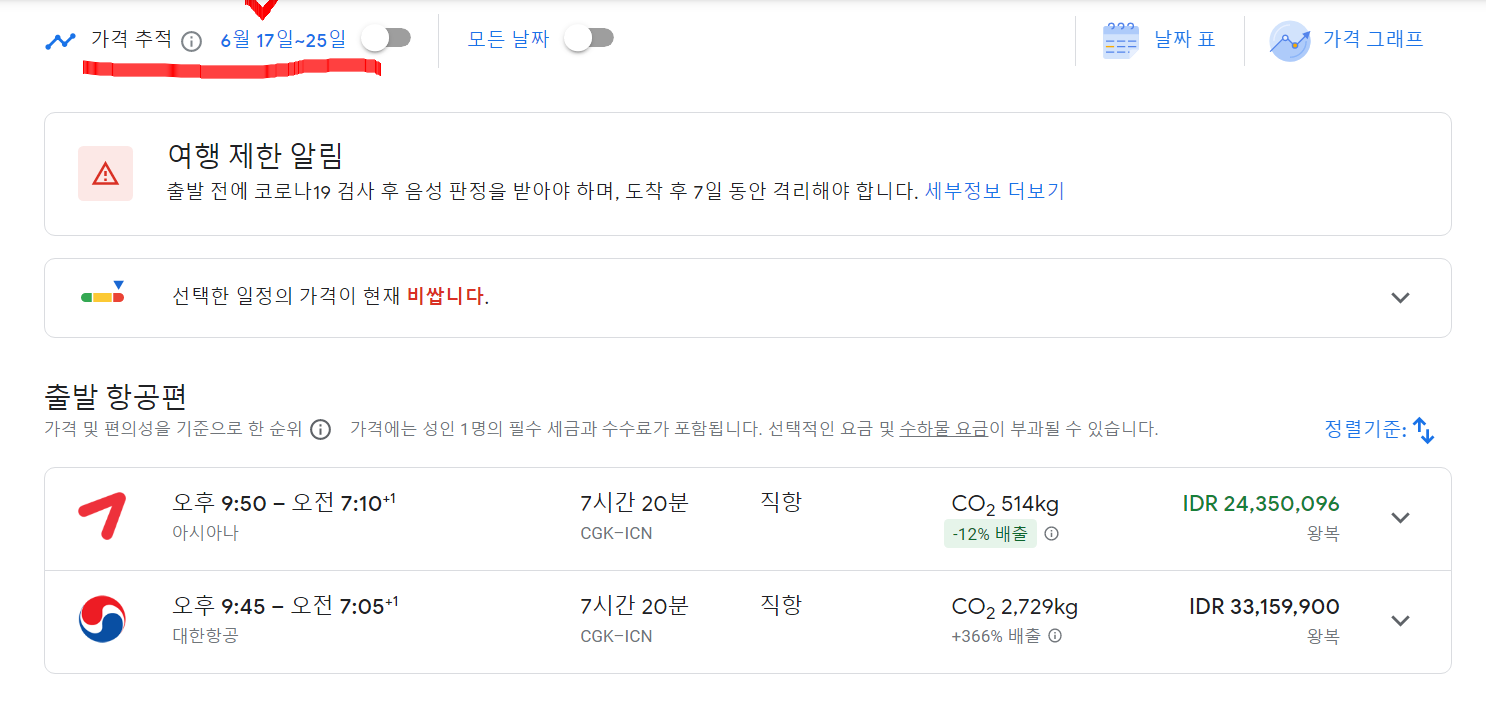Screen dimensions: 1486x712
Task: Expand the Asiana flight details
Action: (1400, 517)
